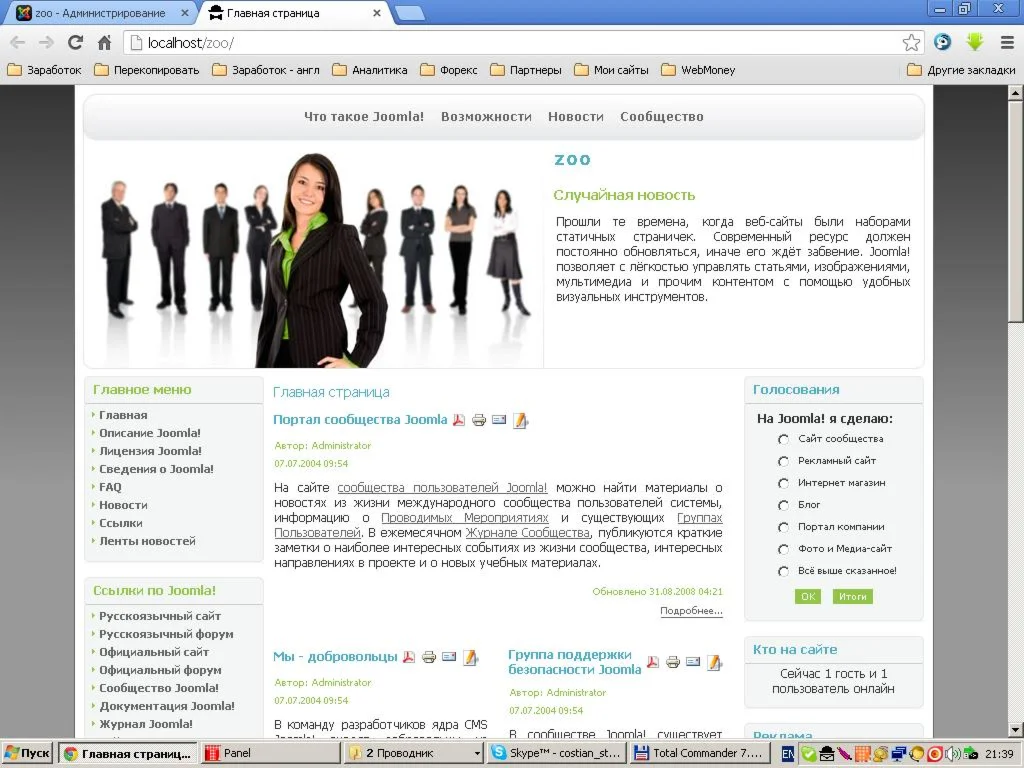Open PDF version of Портал сообщества Joomla article
The image size is (1024, 768).
tap(458, 421)
